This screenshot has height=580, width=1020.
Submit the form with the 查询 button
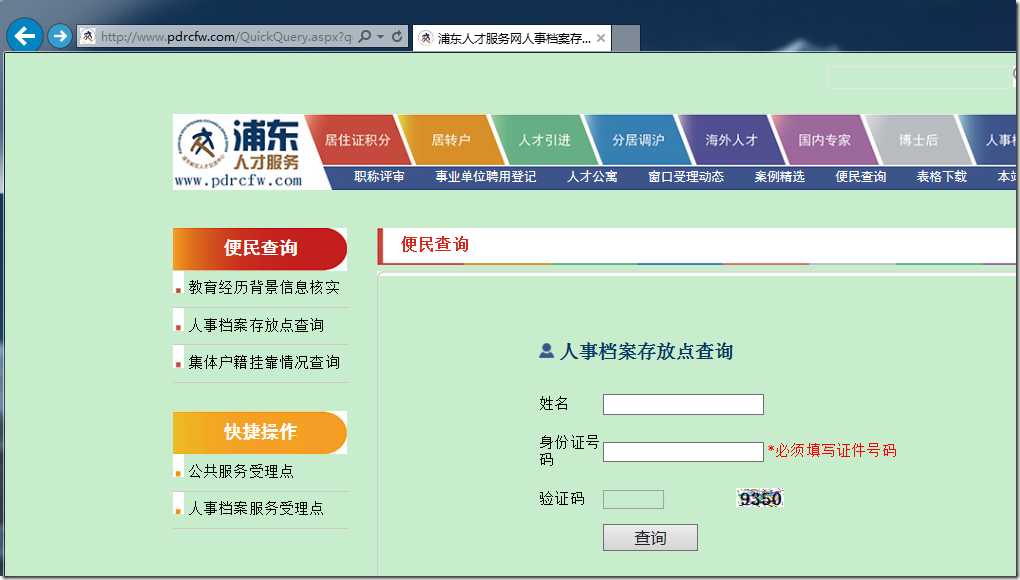[x=650, y=538]
